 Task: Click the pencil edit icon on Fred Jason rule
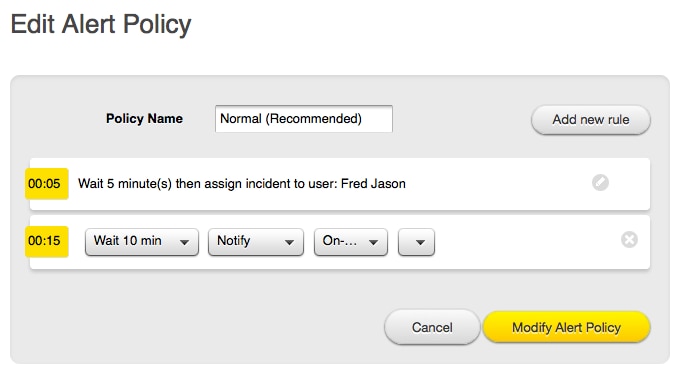coord(600,182)
